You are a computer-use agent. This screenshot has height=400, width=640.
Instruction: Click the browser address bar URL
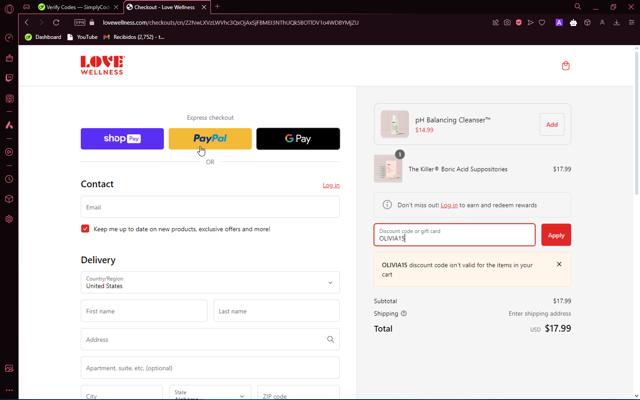coord(231,23)
